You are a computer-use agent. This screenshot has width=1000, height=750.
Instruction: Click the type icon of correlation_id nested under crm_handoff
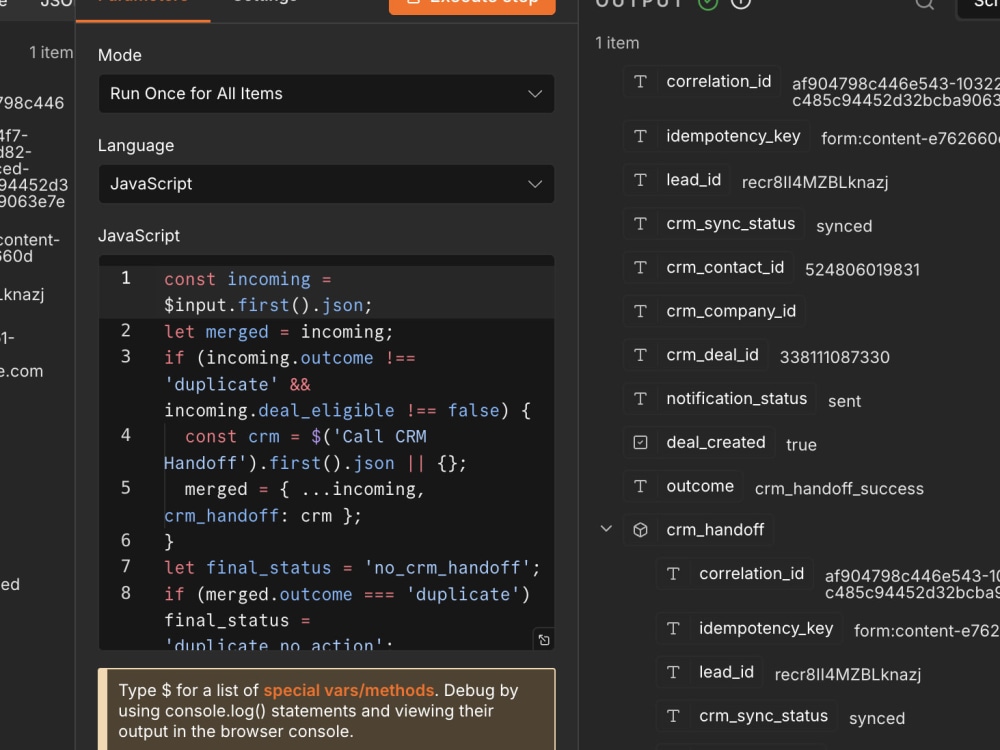point(673,574)
